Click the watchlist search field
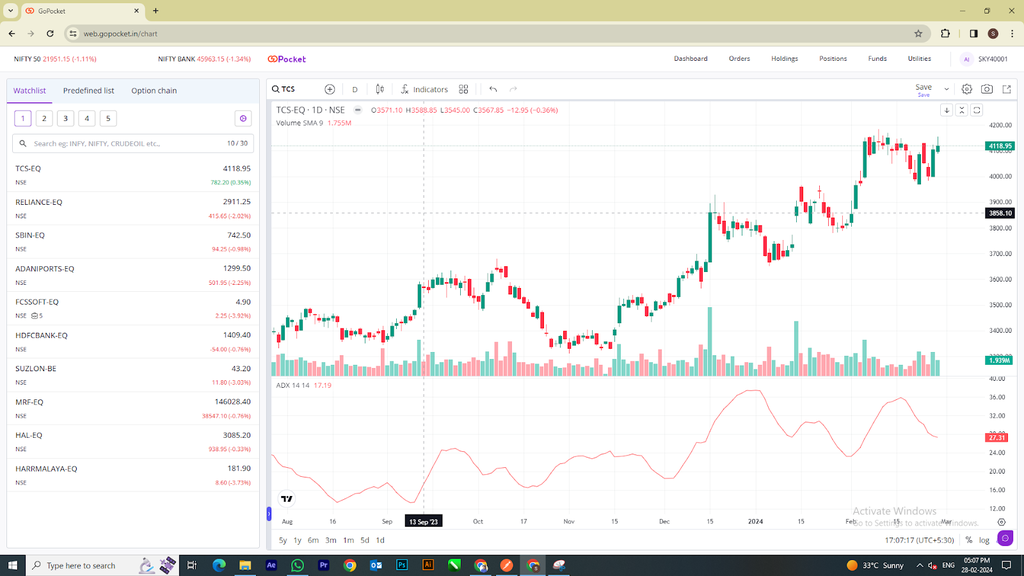The width and height of the screenshot is (1024, 576). point(133,143)
